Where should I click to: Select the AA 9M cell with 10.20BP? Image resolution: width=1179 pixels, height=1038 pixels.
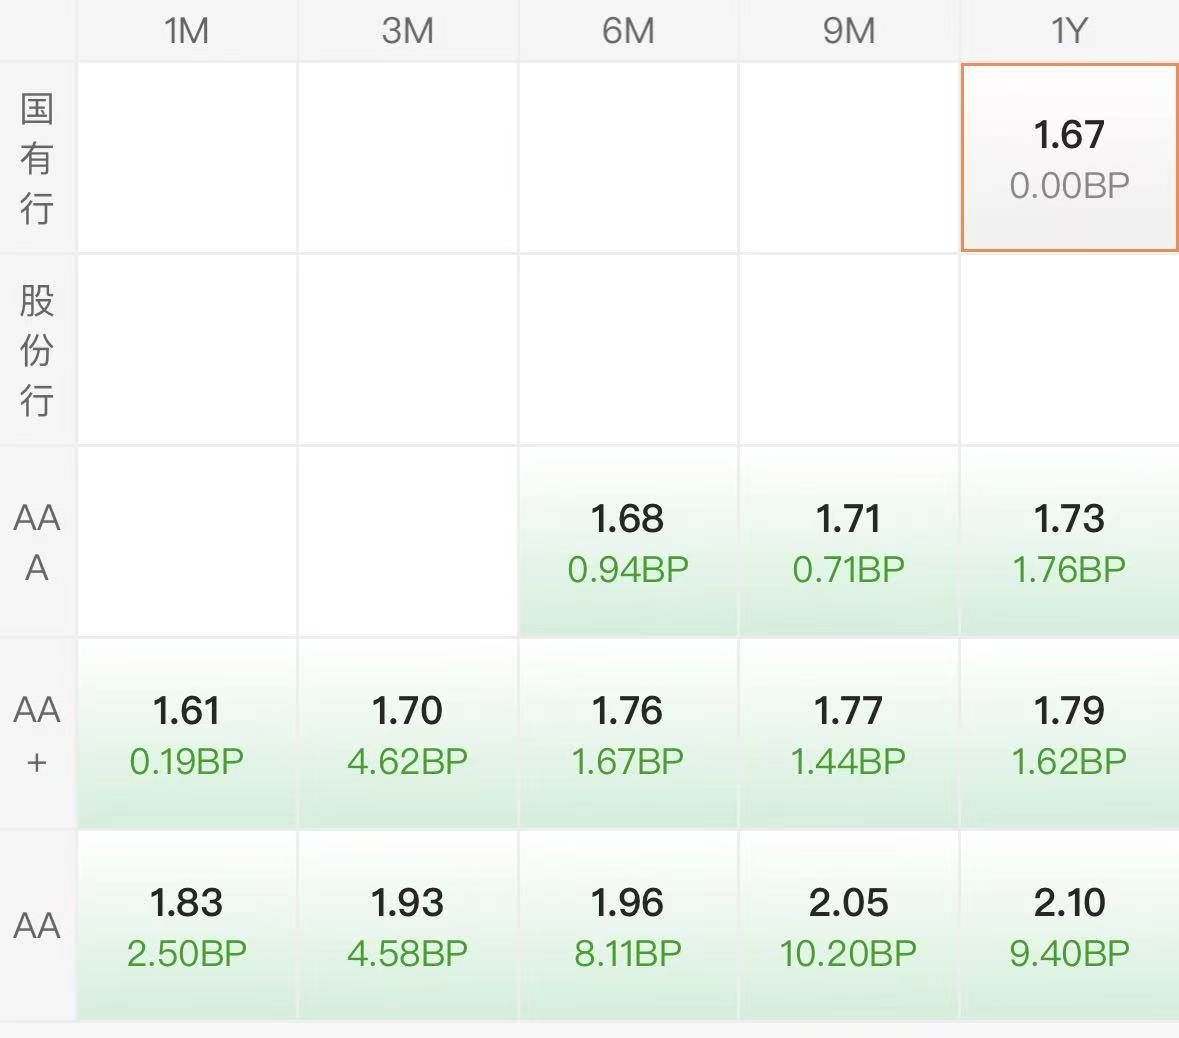point(849,926)
